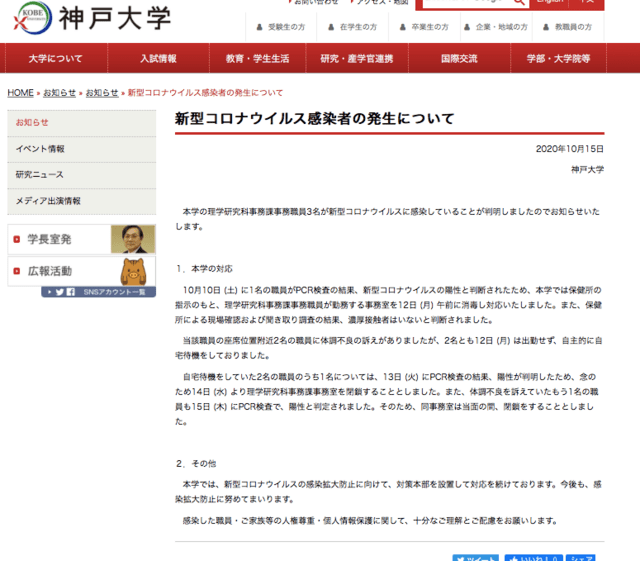Click the section heading 1. 本学の対応
Image resolution: width=640 pixels, height=561 pixels.
tap(204, 269)
